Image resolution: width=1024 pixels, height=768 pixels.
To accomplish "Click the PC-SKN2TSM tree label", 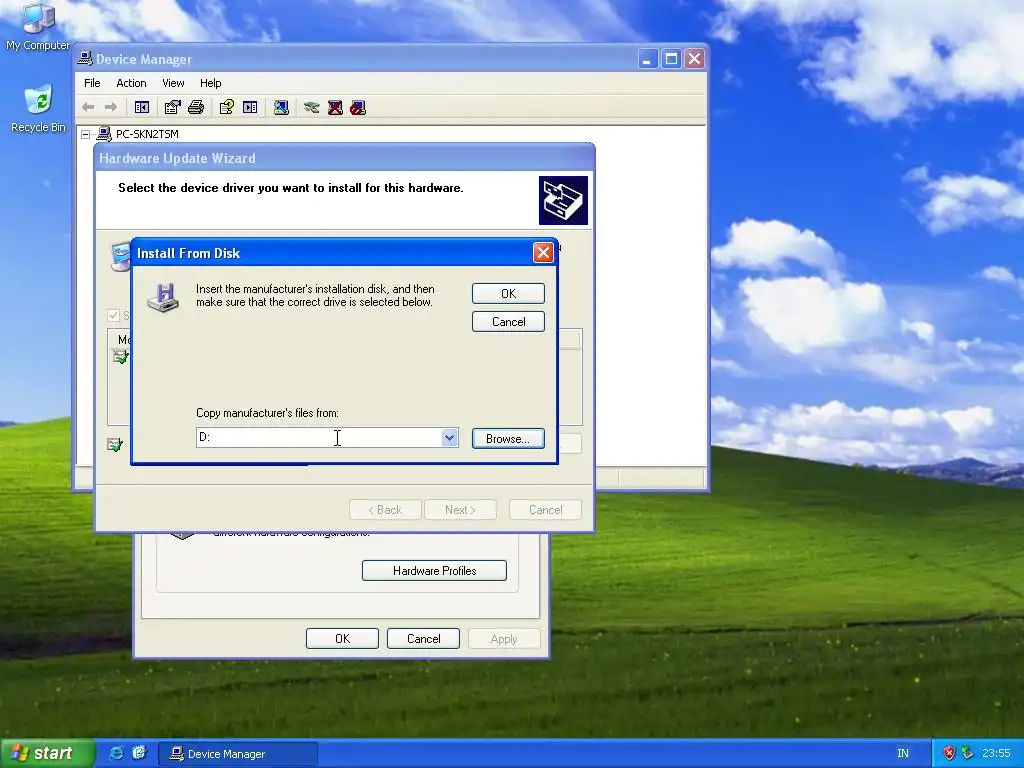I will pos(147,134).
